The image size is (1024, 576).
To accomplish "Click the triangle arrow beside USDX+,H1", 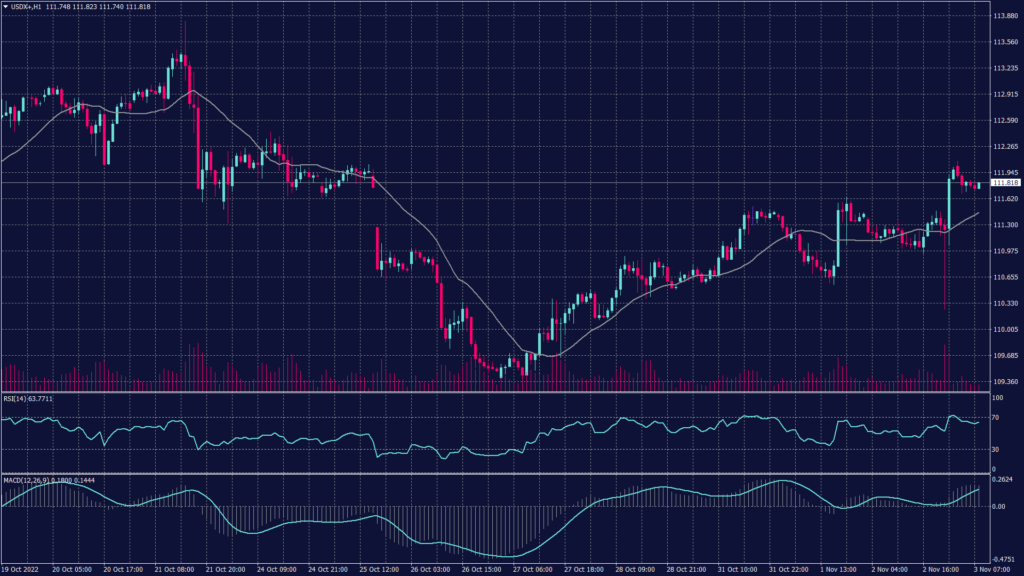I will [6, 6].
